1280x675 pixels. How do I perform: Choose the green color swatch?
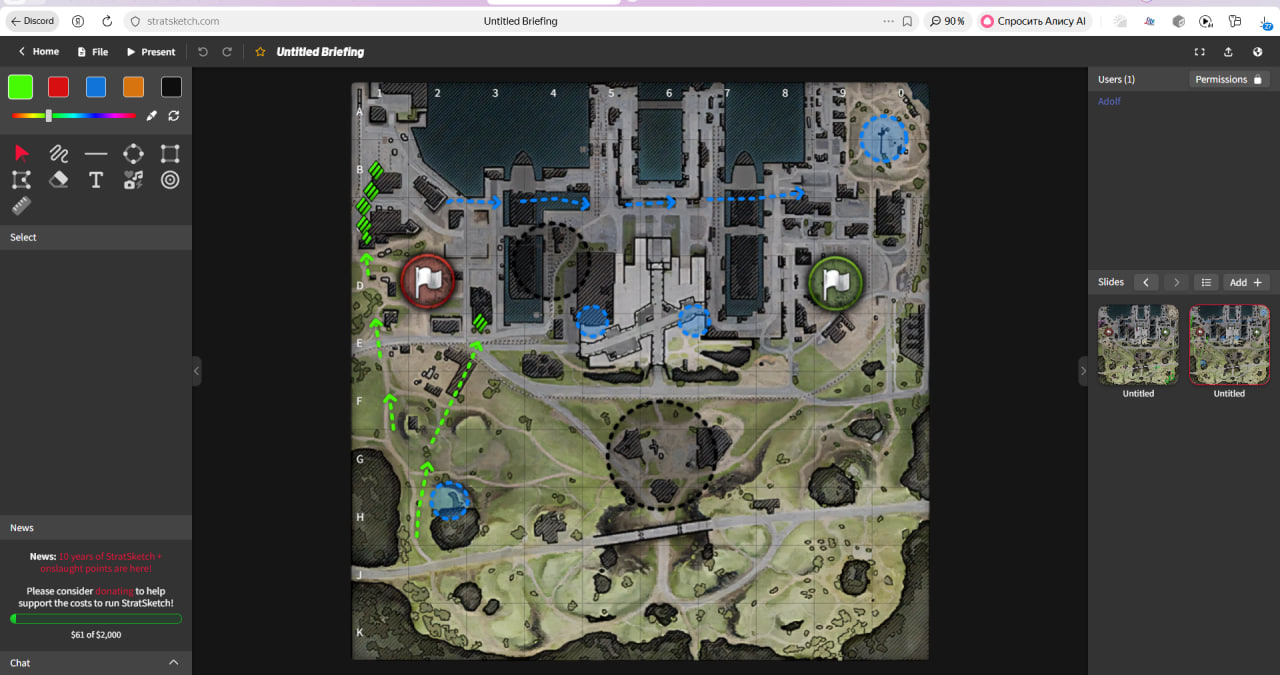(20, 87)
